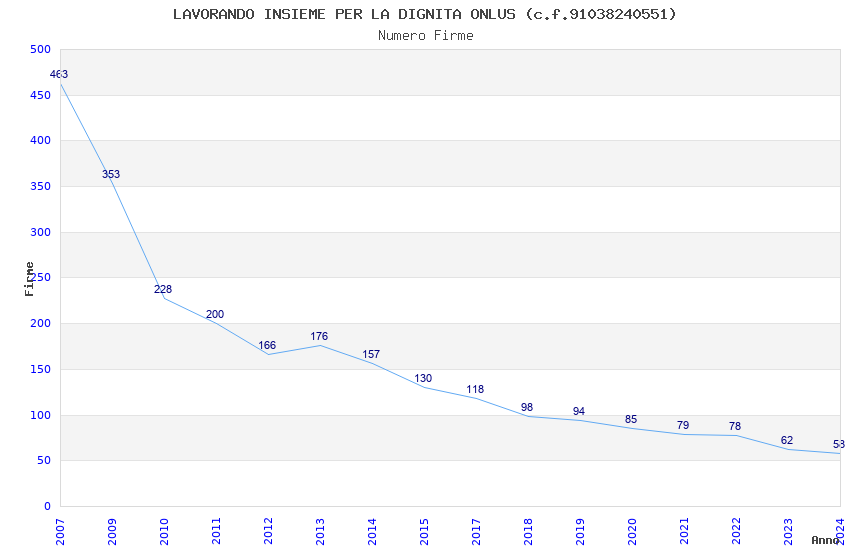This screenshot has height=550, width=850.
Task: Click the data label 200
Action: [215, 314]
